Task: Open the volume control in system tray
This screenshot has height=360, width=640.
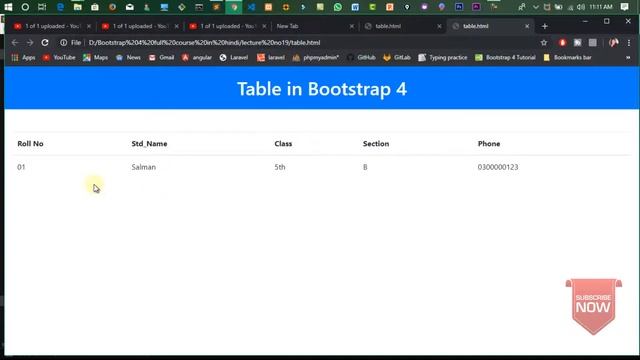Action: 581,7
